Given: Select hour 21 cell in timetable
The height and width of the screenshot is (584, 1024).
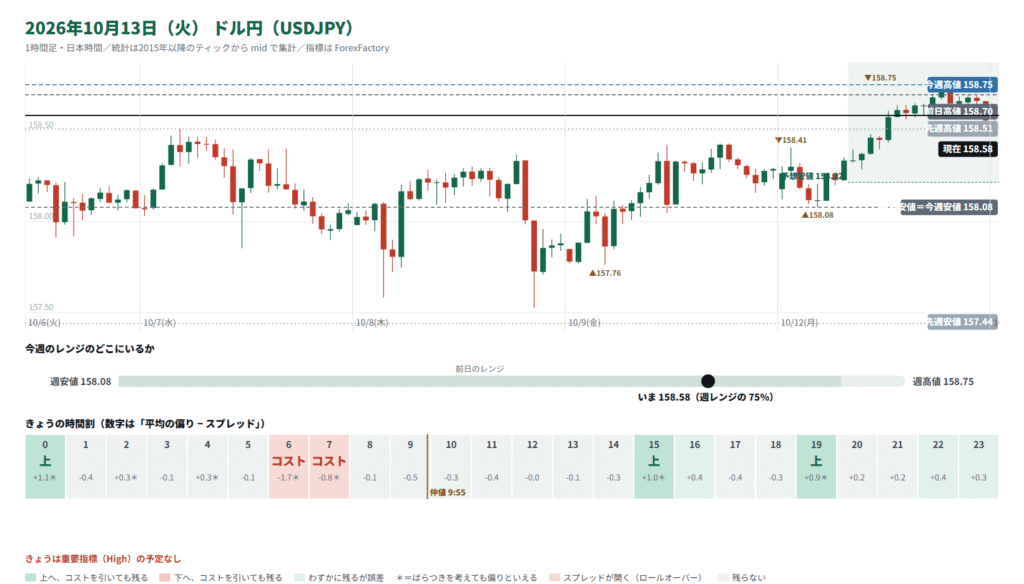Looking at the screenshot, I should 897,466.
